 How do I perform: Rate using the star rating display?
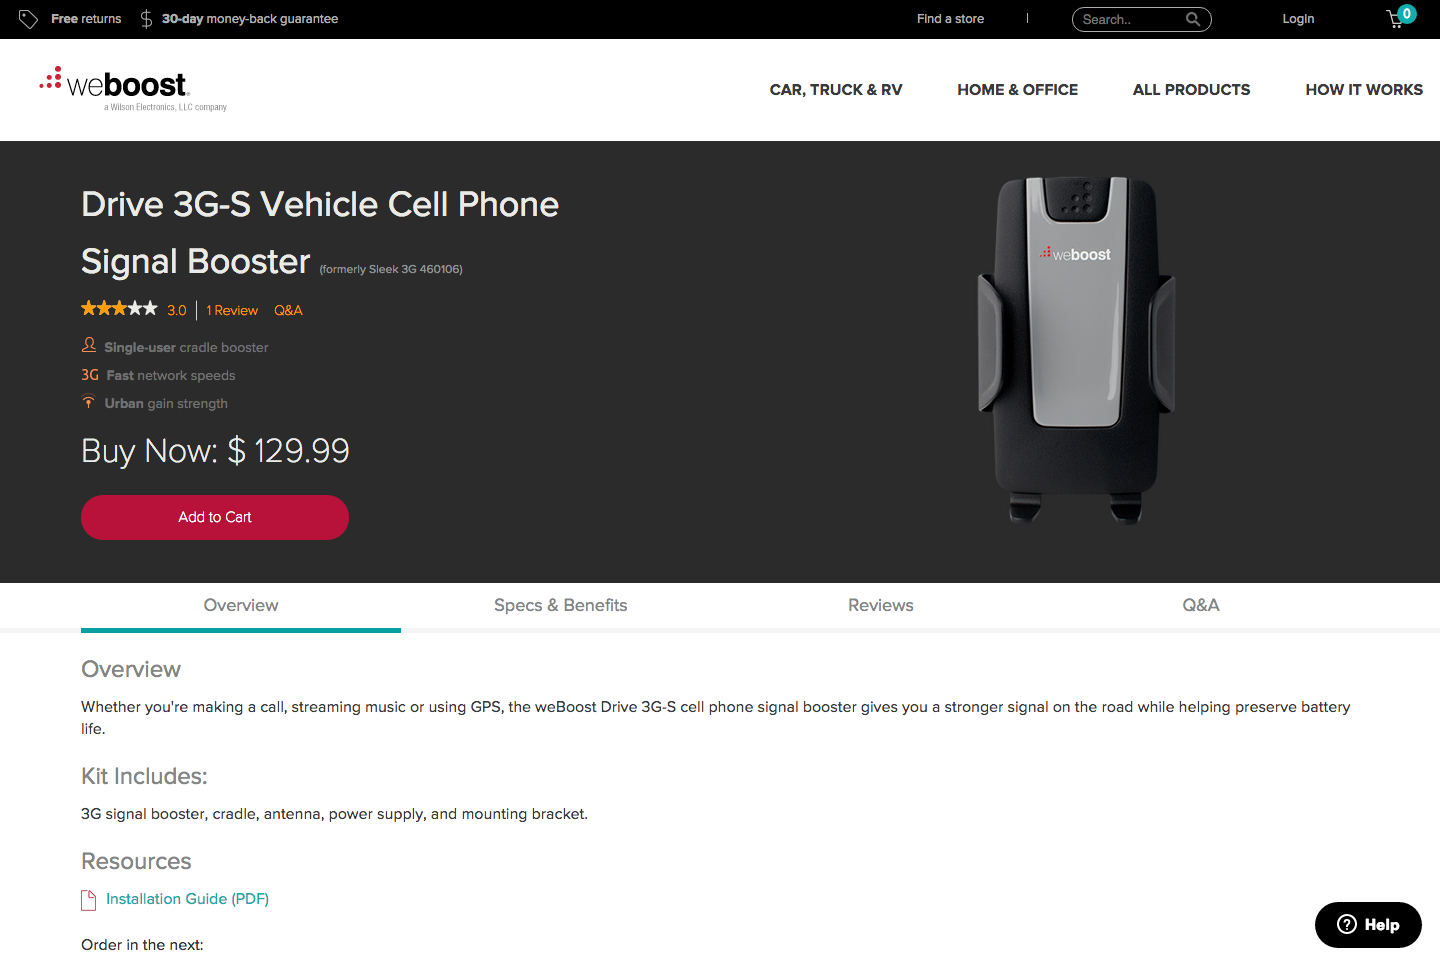[x=119, y=308]
